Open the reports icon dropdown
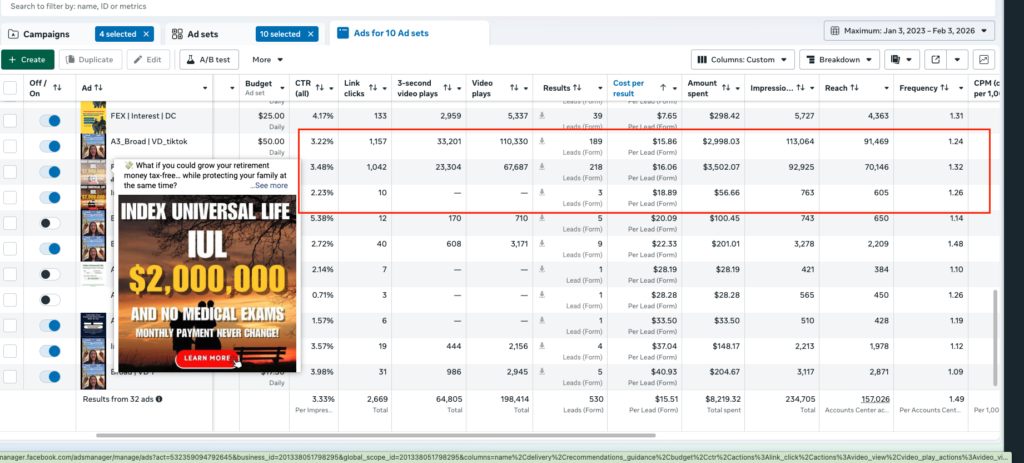 902,59
